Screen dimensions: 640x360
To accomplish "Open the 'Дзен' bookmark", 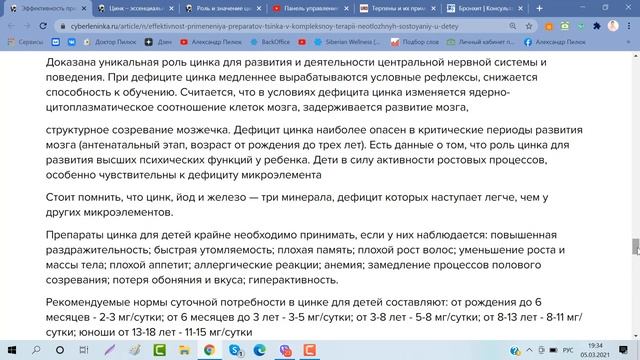I will (x=158, y=42).
